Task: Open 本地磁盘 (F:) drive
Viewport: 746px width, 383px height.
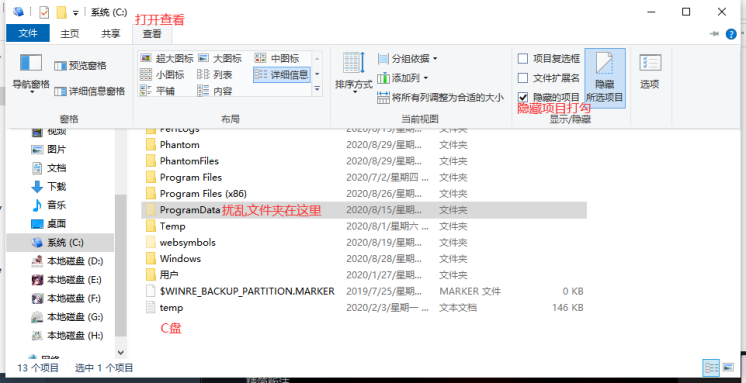Action: coord(67,298)
